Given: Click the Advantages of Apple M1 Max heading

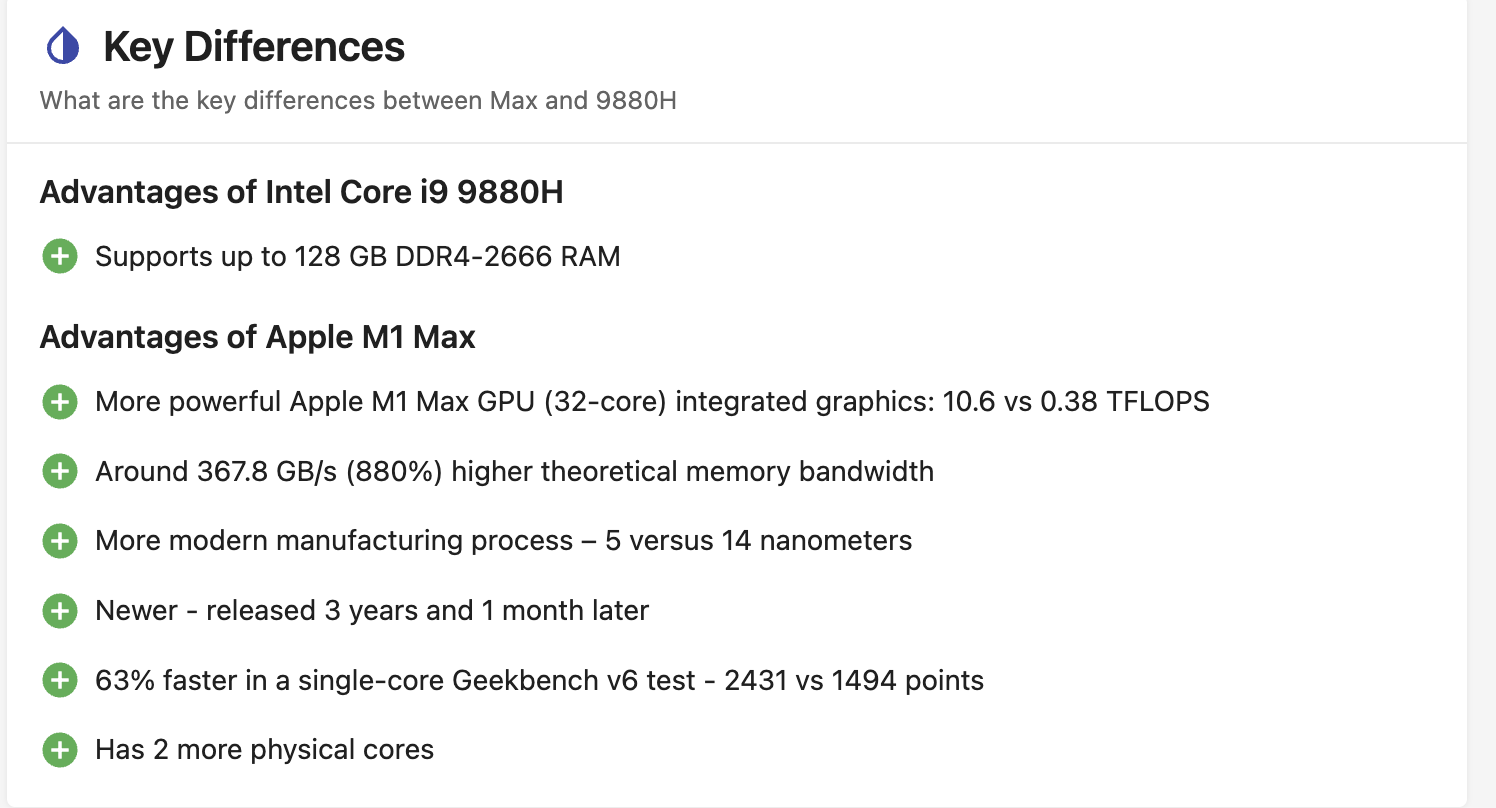Looking at the screenshot, I should 257,337.
